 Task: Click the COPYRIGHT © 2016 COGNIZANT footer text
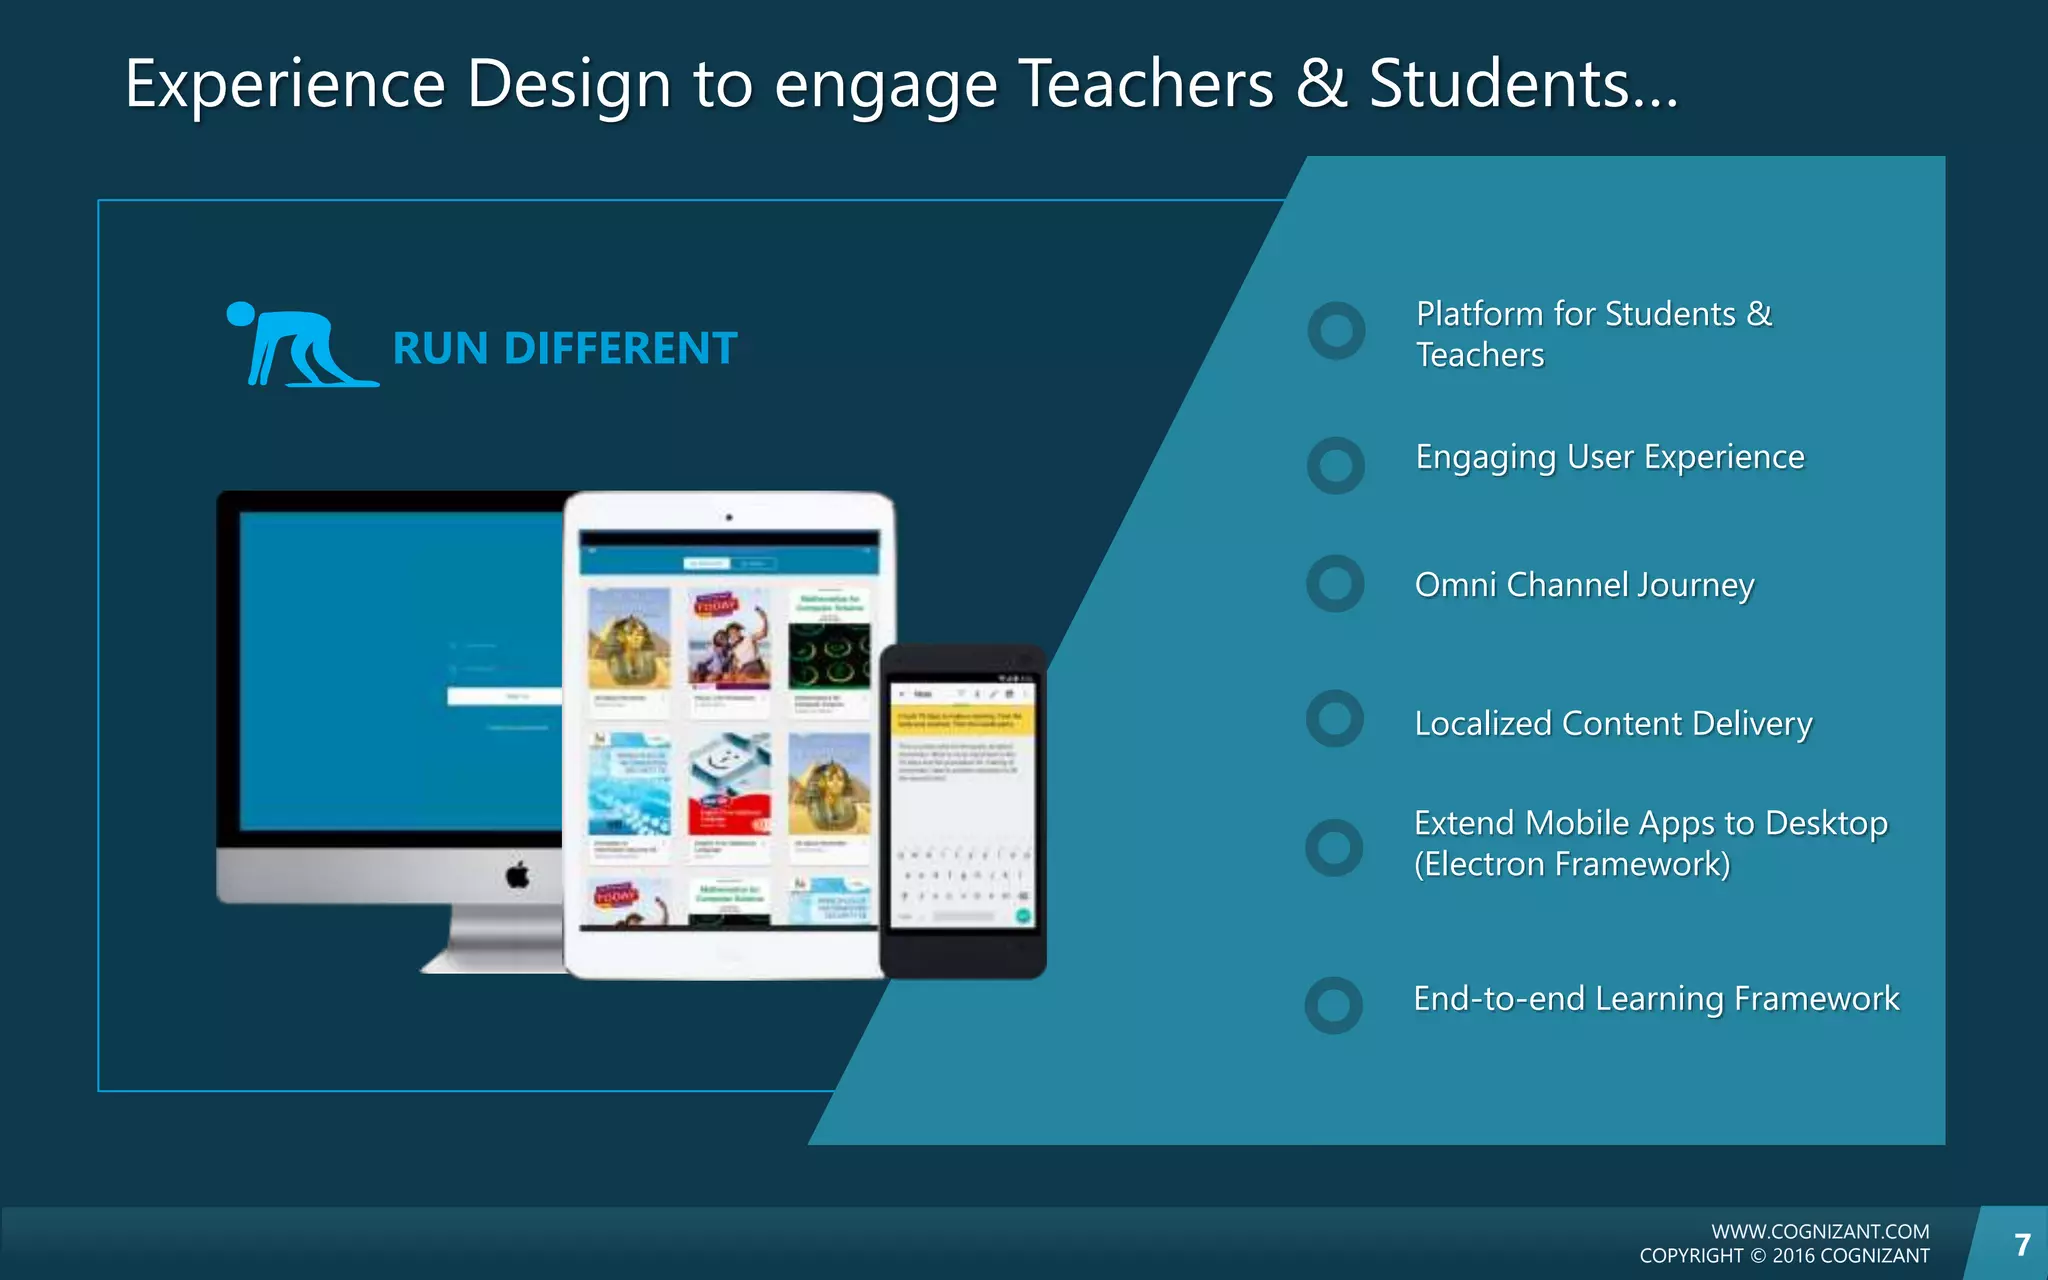[x=1785, y=1256]
